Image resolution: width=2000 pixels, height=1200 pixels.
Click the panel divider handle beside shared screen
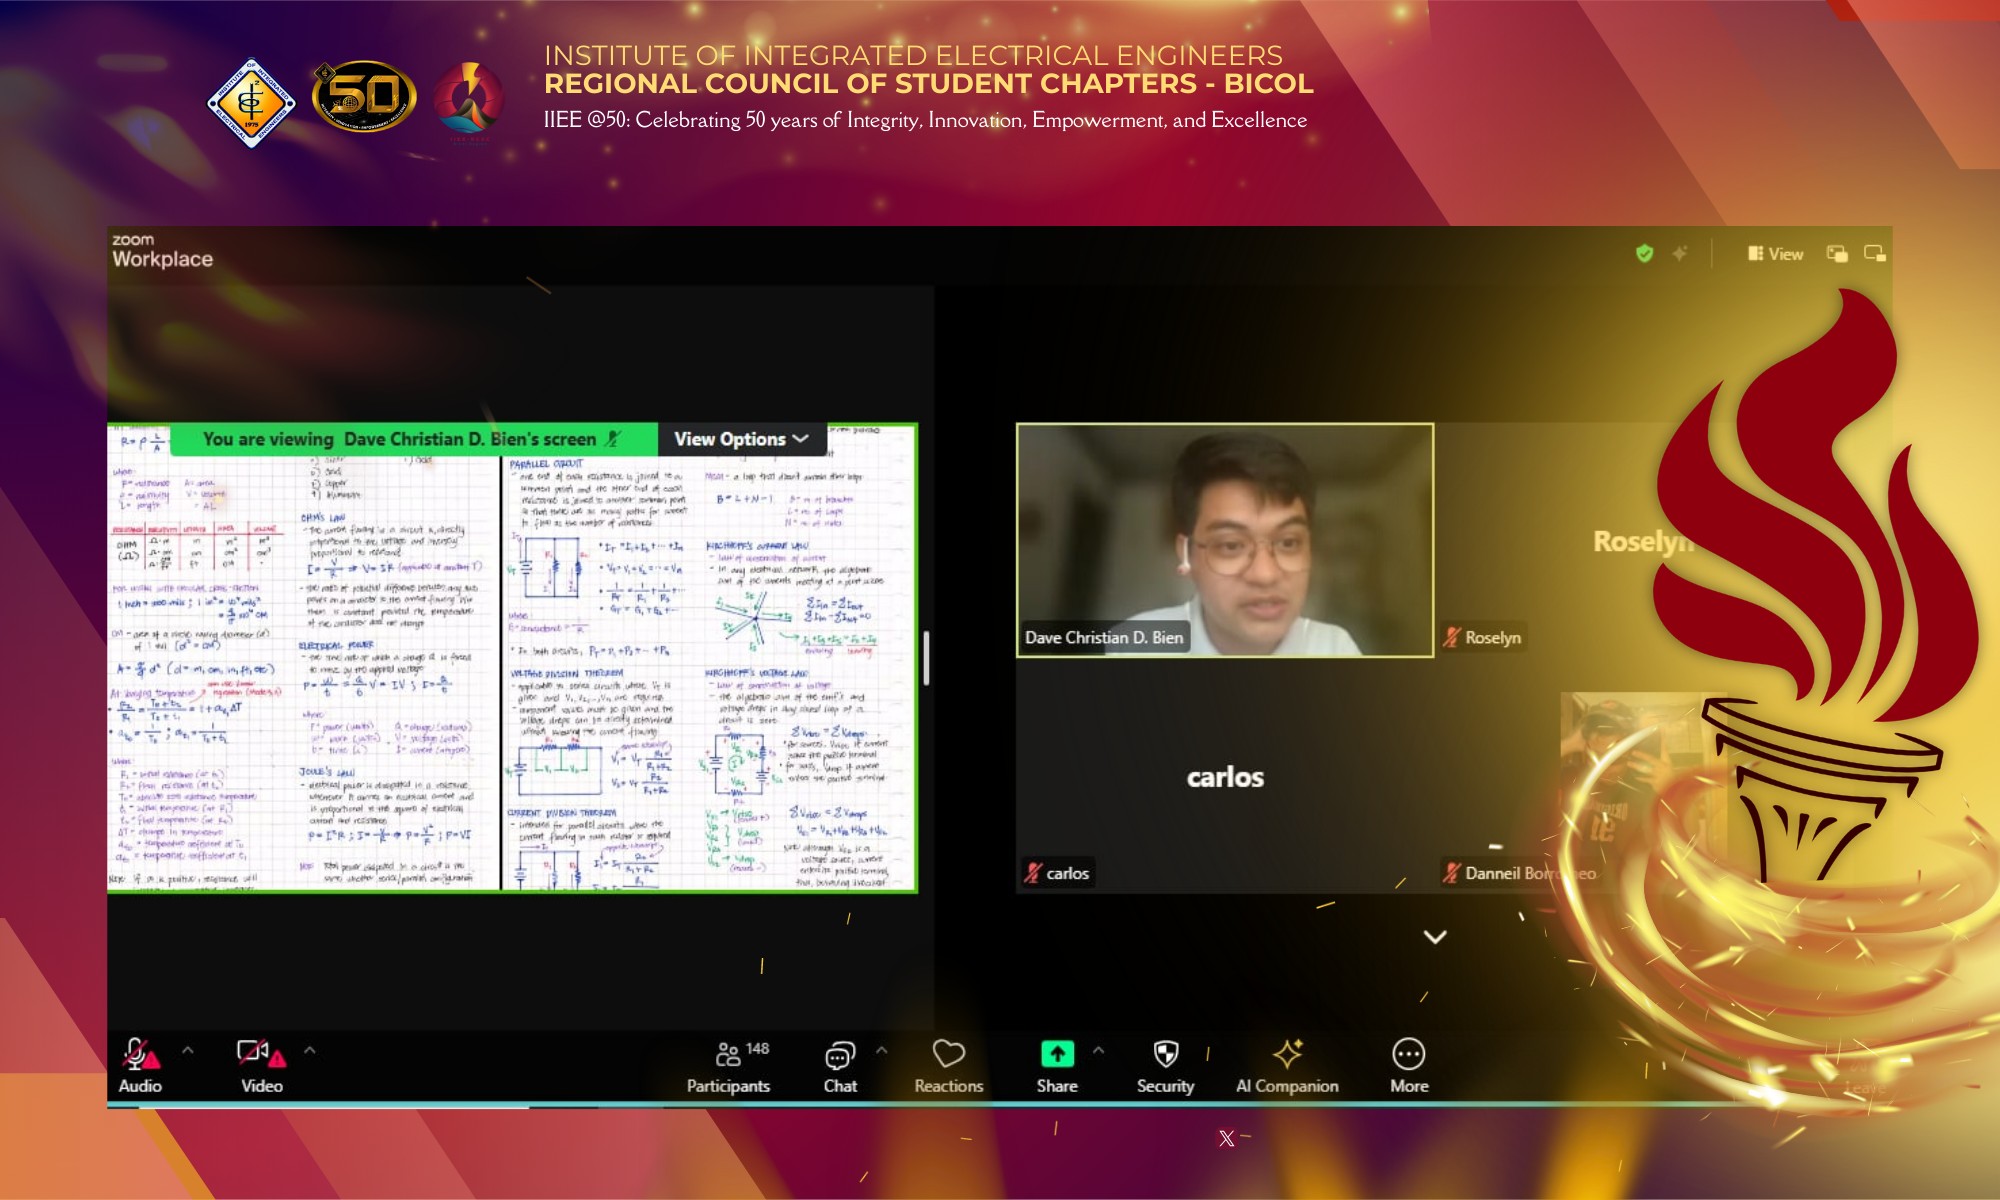(926, 658)
